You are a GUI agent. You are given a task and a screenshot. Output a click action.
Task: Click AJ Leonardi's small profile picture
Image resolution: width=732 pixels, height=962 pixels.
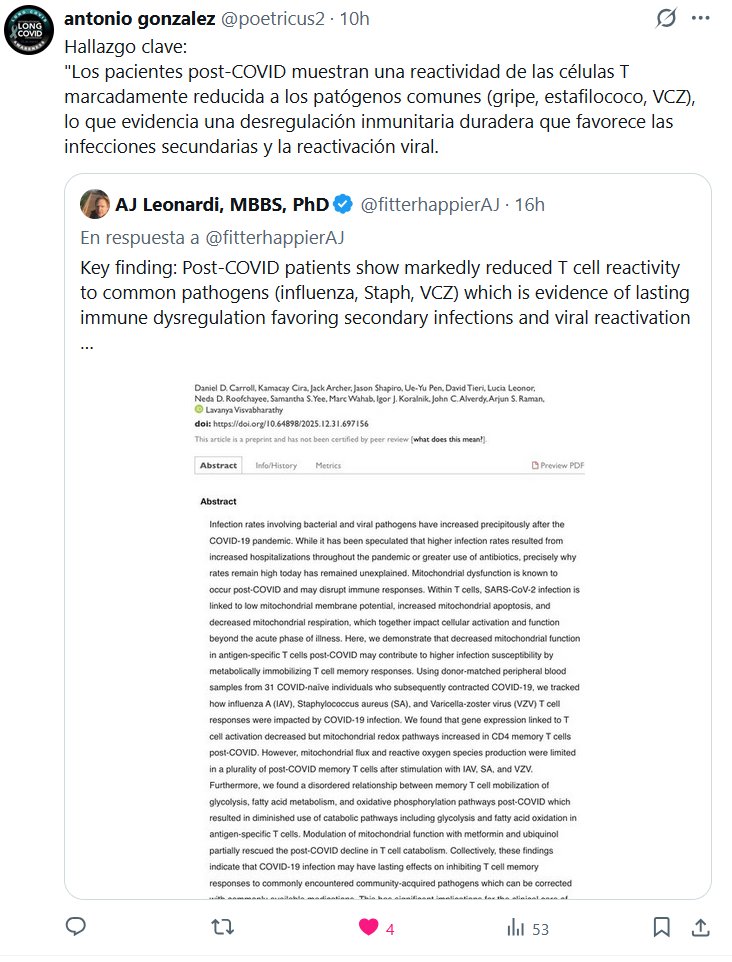[94, 204]
